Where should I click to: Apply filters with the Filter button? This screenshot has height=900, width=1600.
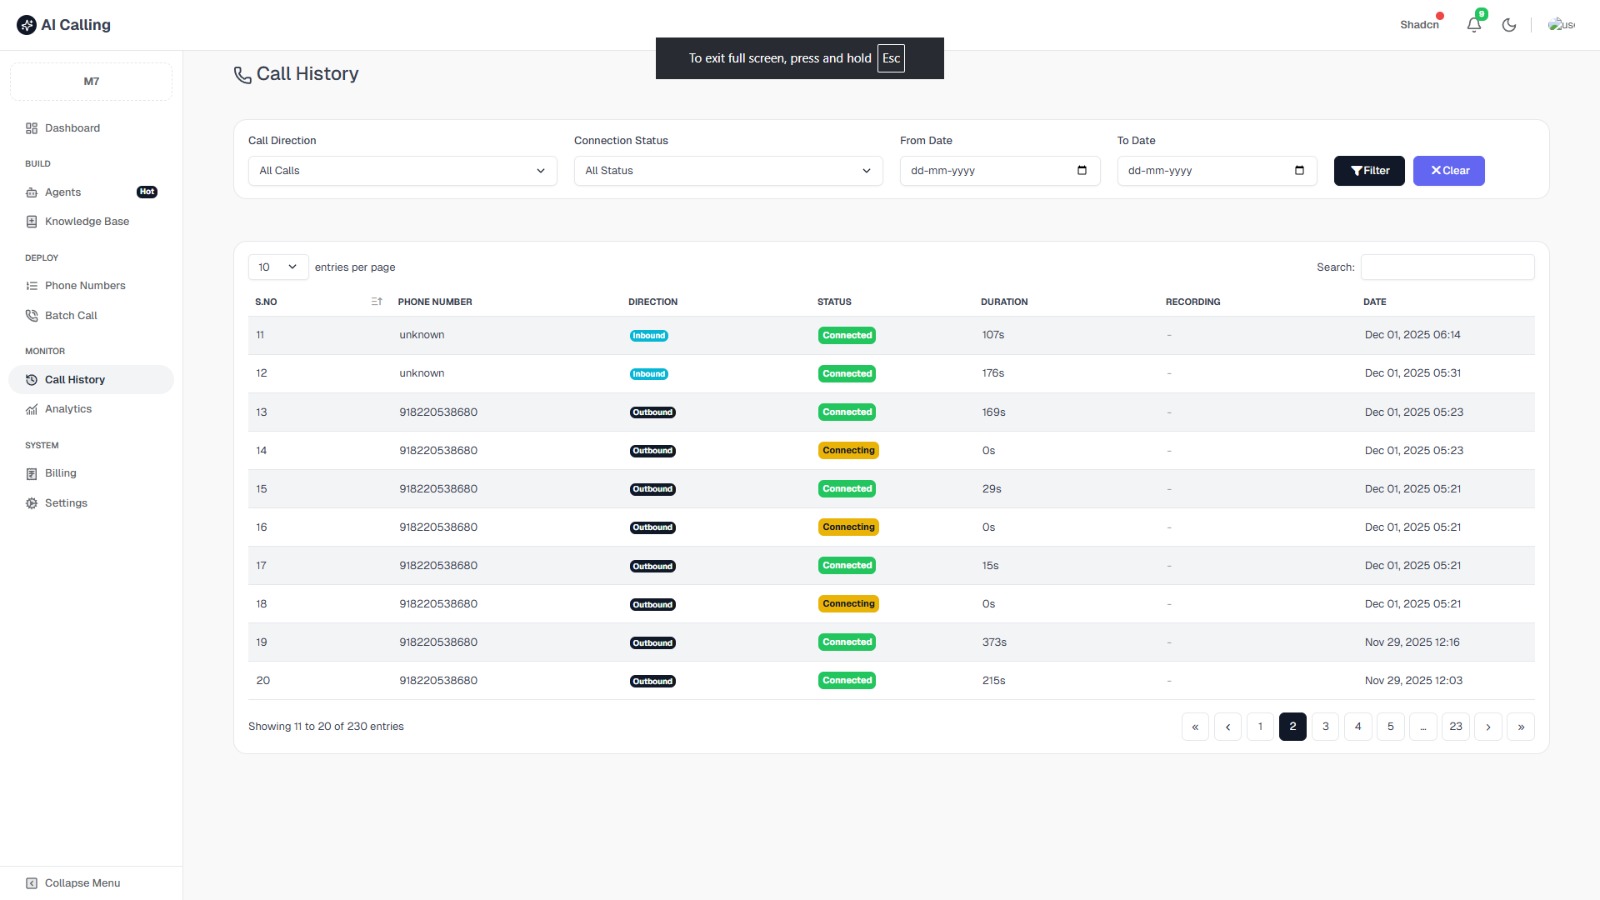point(1368,170)
